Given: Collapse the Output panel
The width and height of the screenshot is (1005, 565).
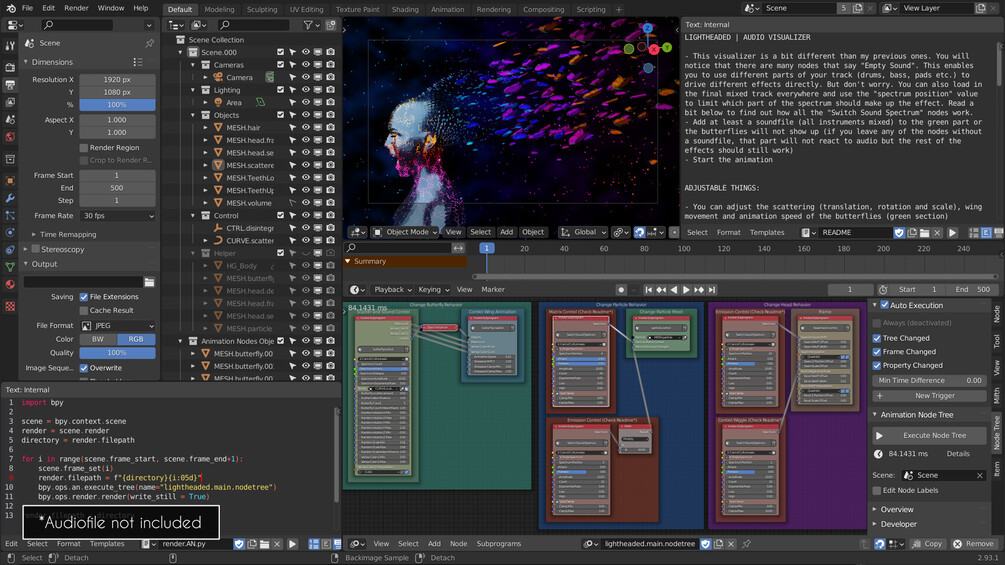Looking at the screenshot, I should [42, 264].
